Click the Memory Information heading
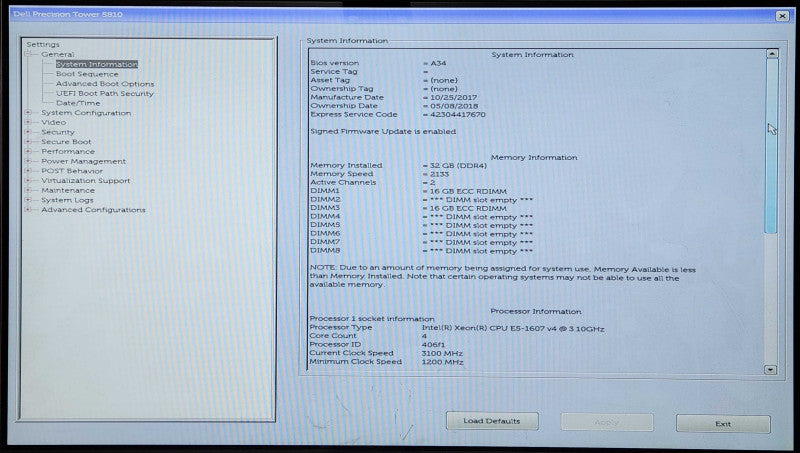 [x=534, y=158]
